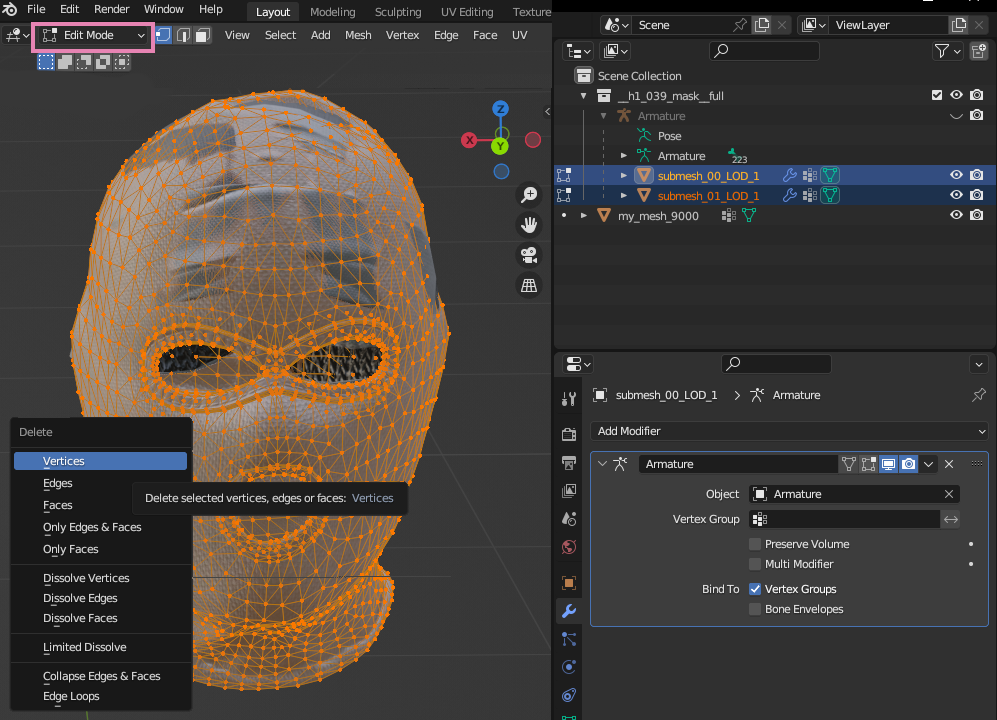
Task: Click the pin icon in properties header
Action: point(978,395)
